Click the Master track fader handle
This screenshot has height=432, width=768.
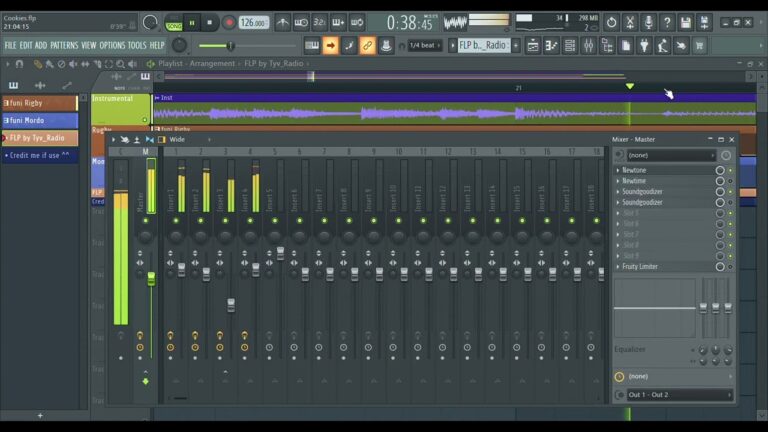(x=151, y=278)
